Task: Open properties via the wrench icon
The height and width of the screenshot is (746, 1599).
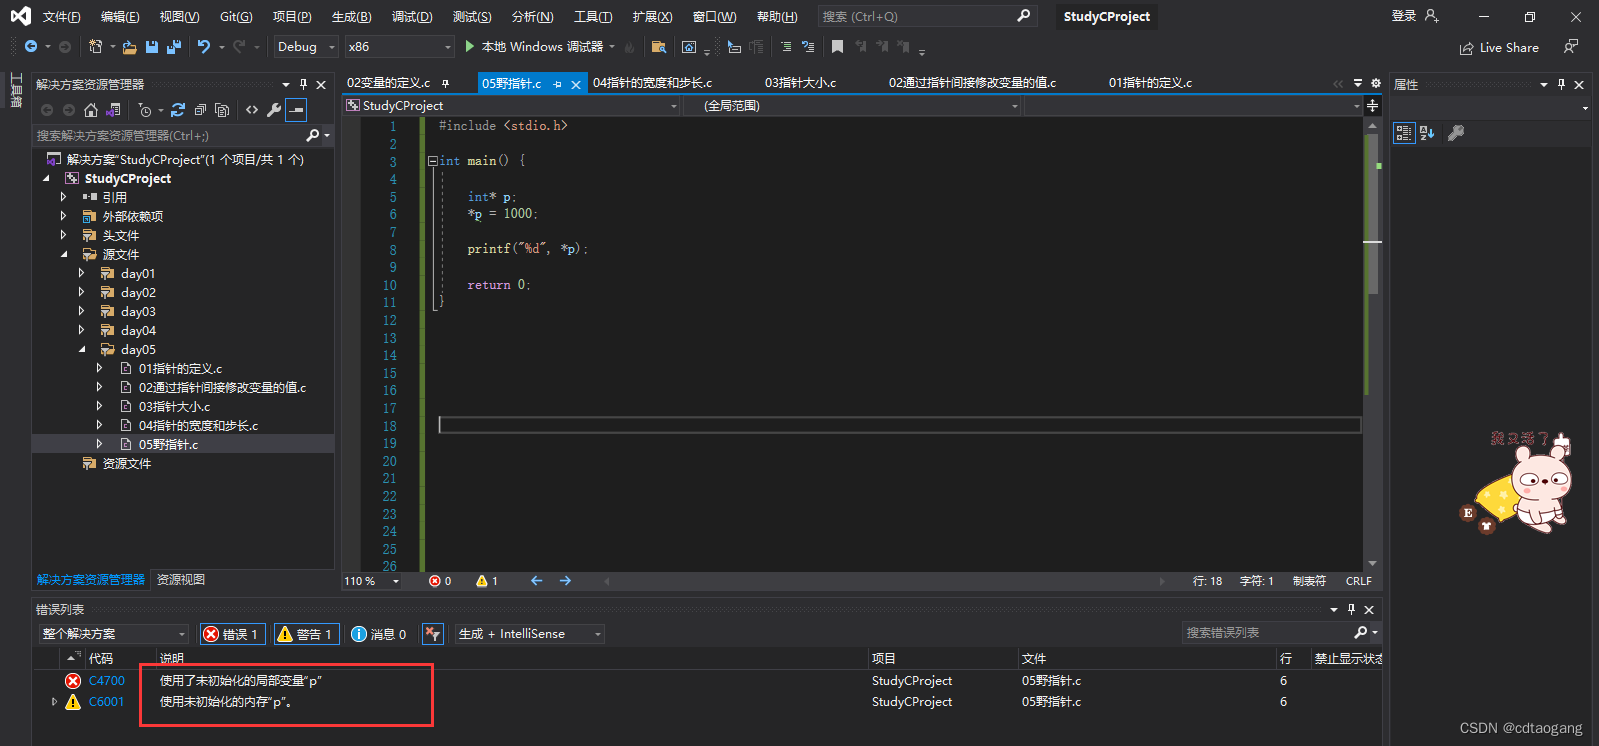Action: pos(274,110)
